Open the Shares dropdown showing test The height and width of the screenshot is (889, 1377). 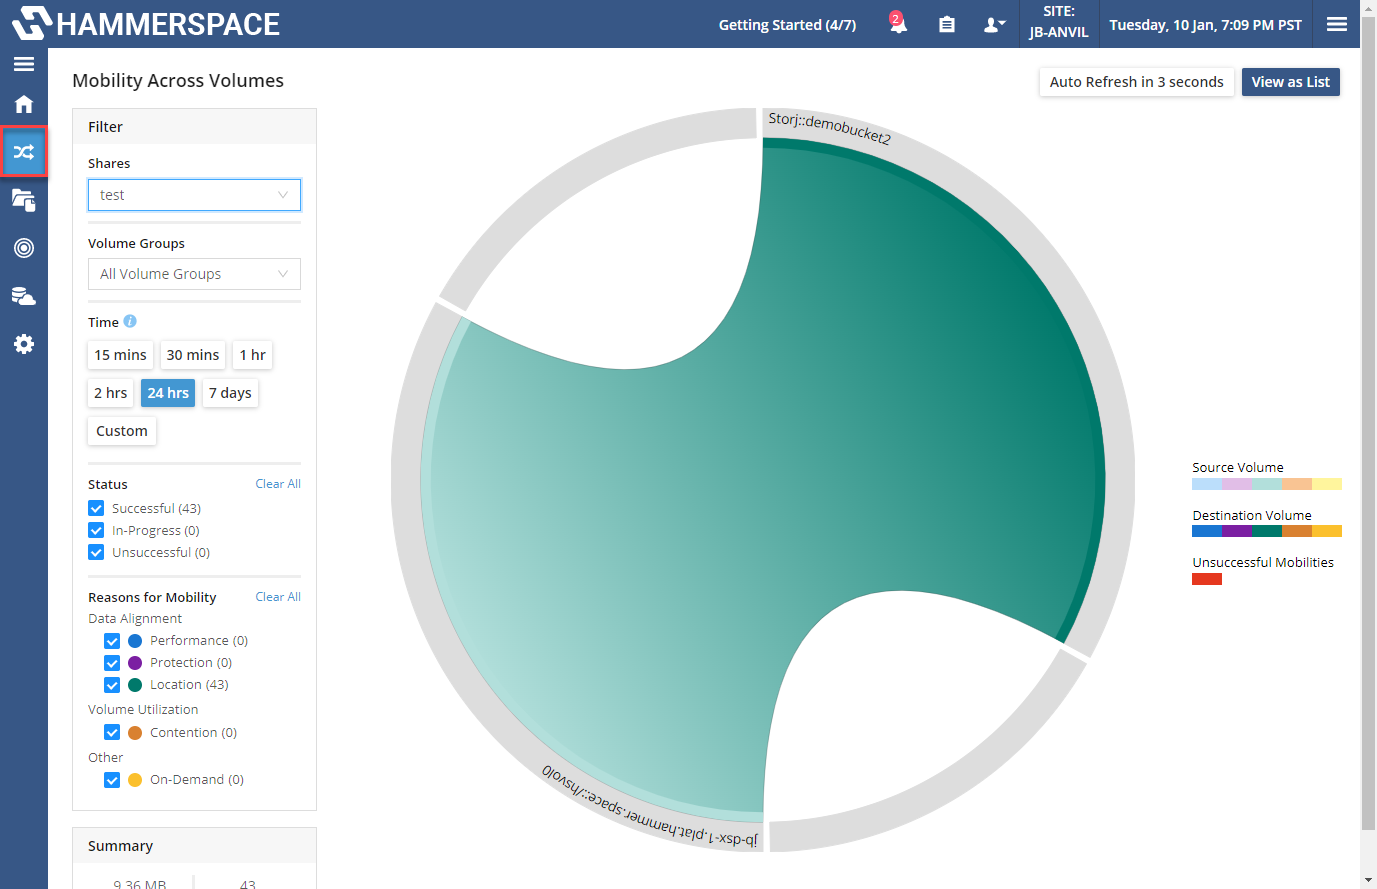click(194, 195)
